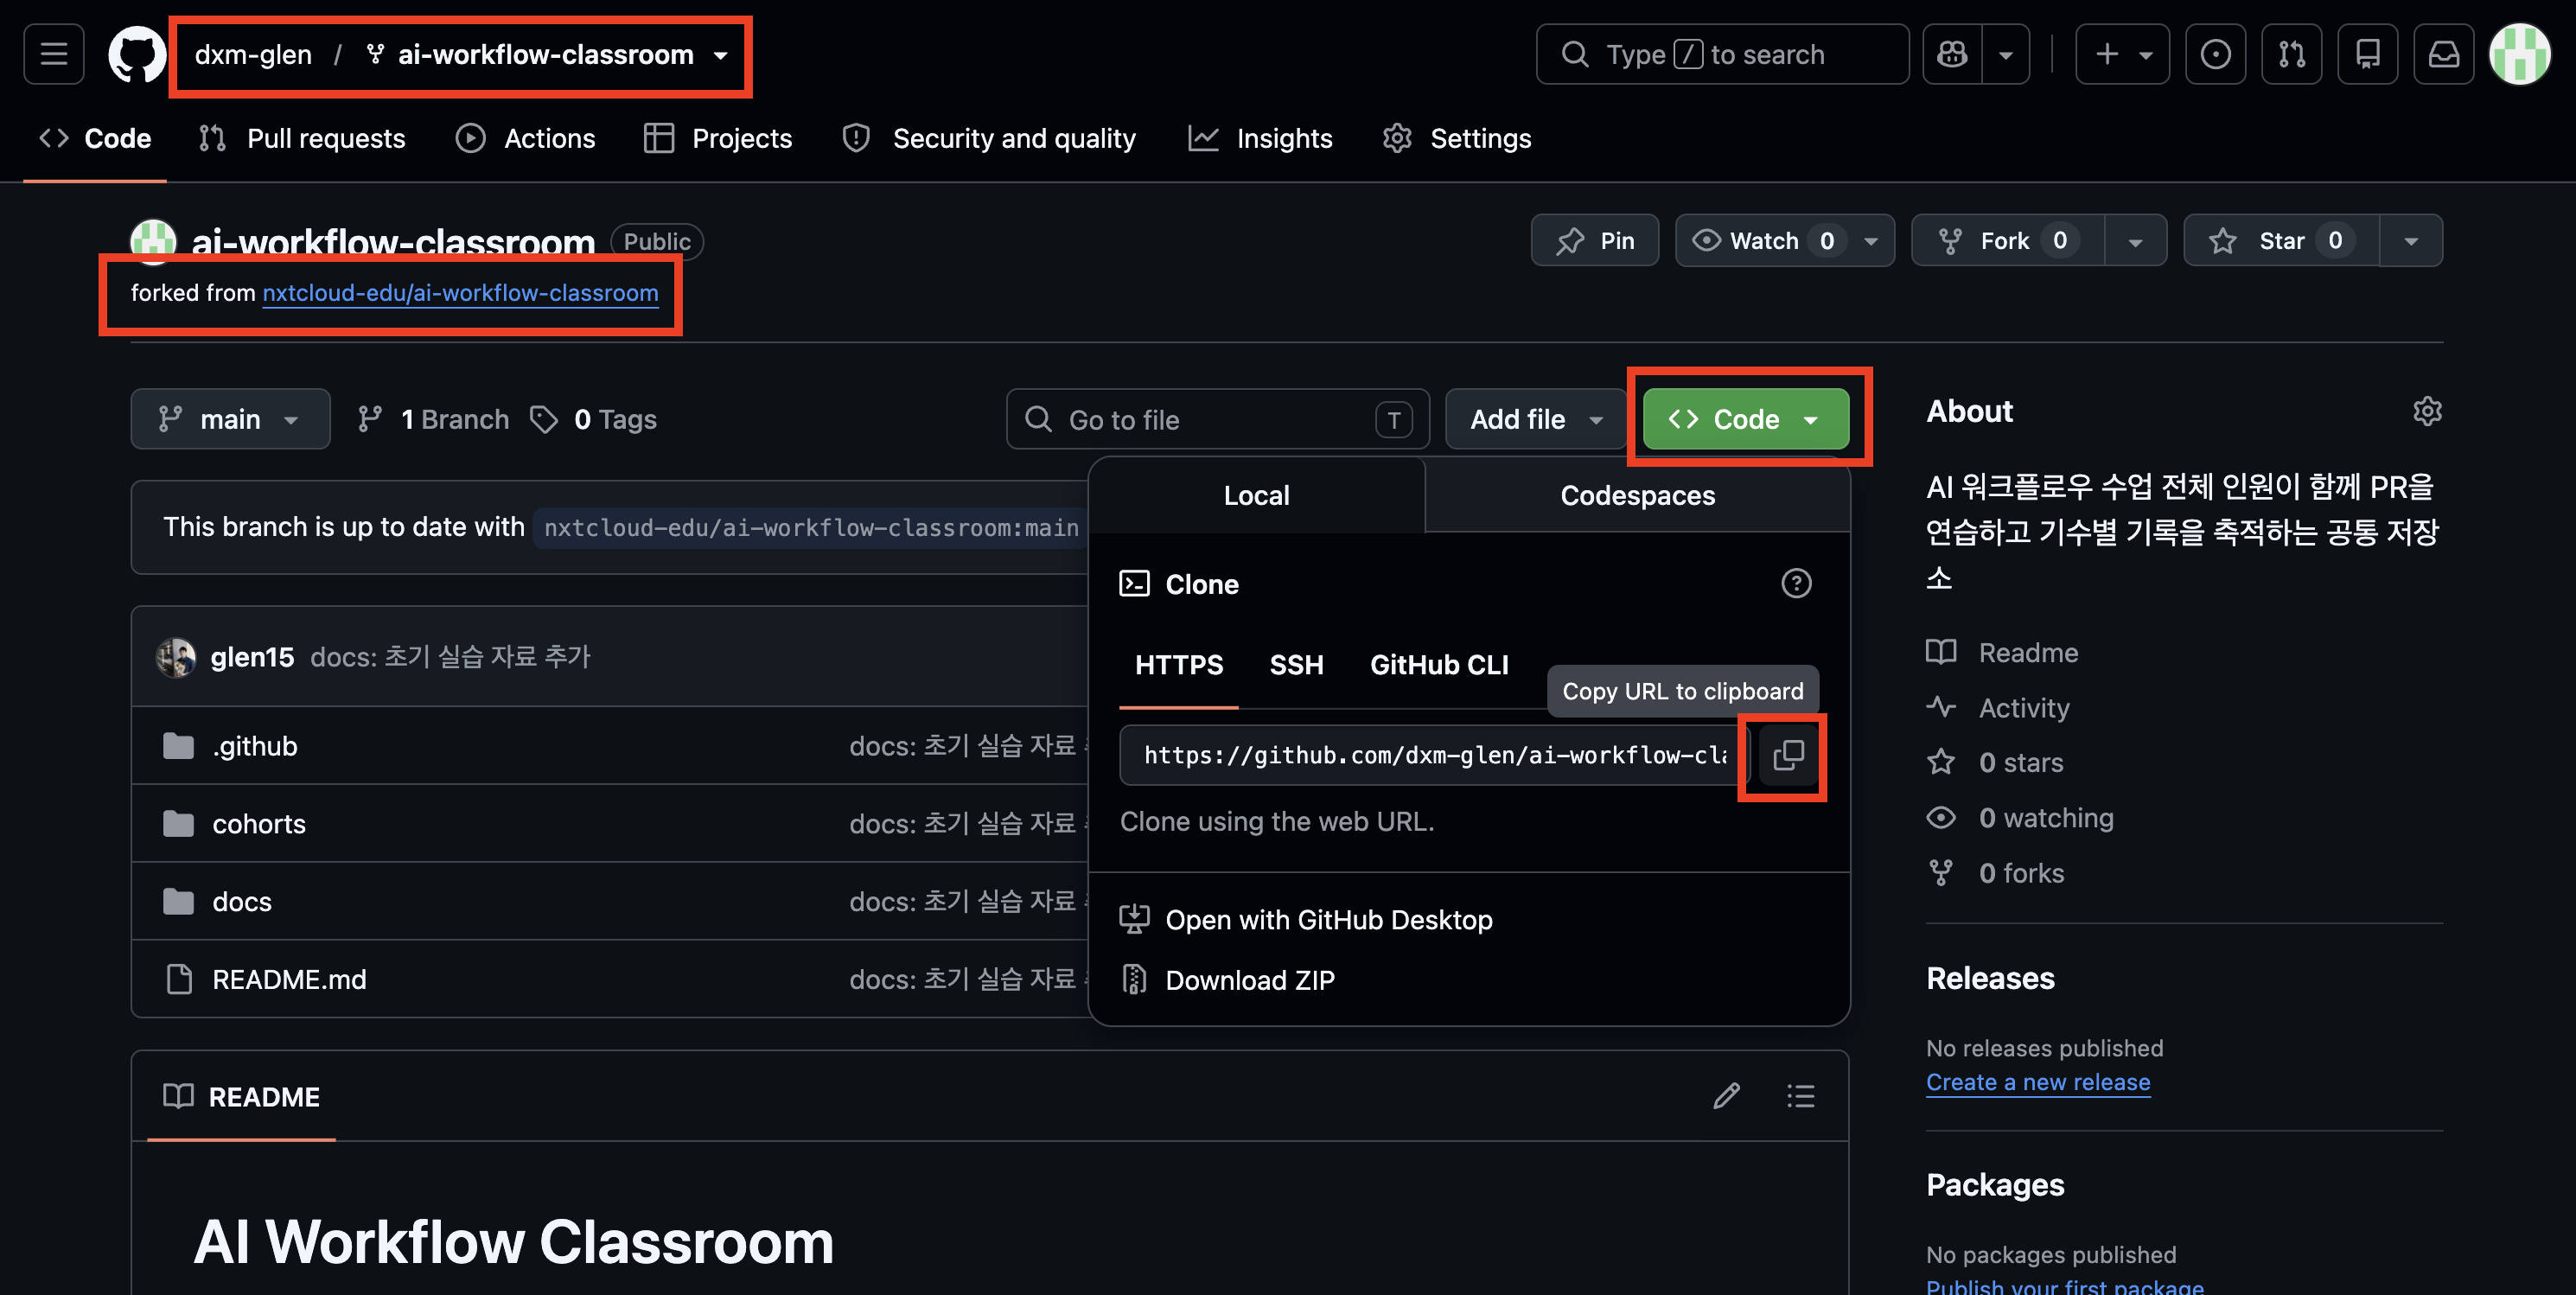Image resolution: width=2576 pixels, height=1295 pixels.
Task: Open the ai-workflow-classroom repository switcher dropdown
Action: coord(721,56)
